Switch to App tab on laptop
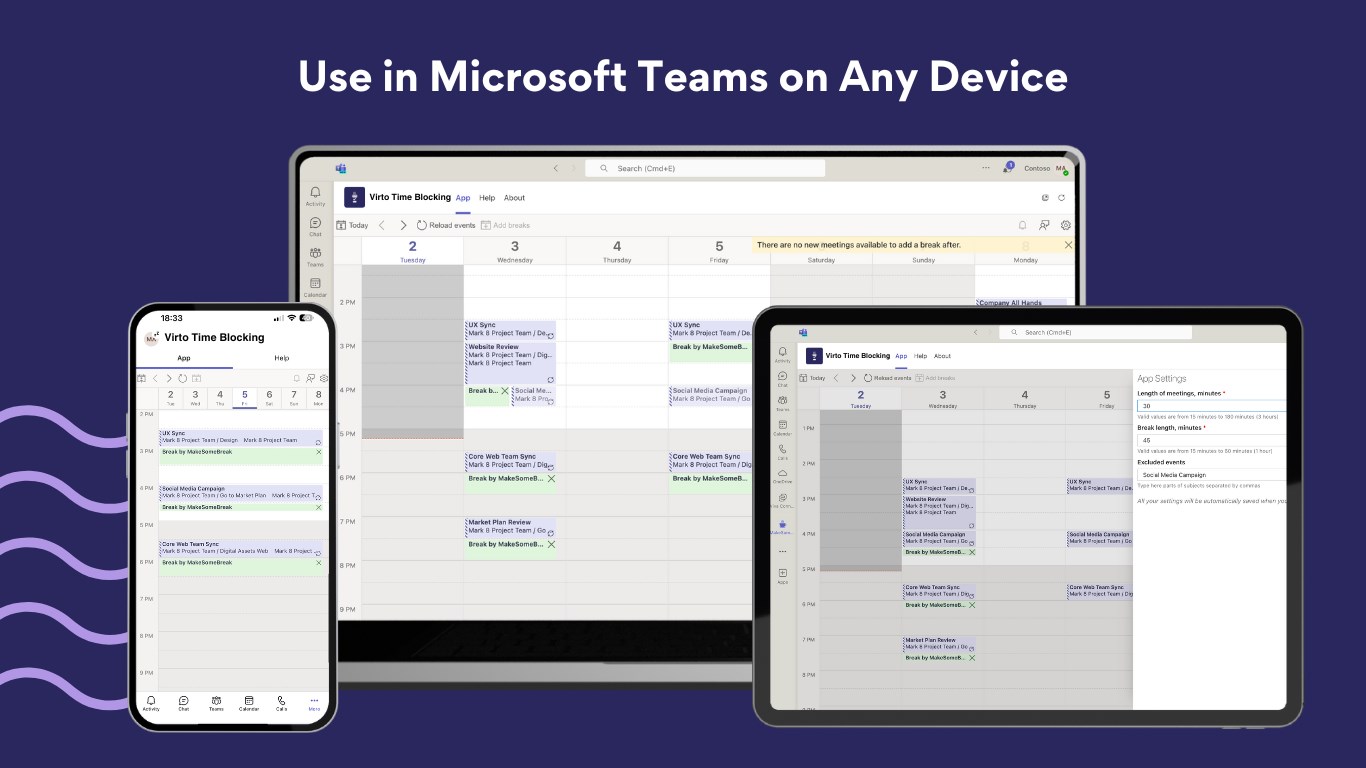 tap(463, 198)
